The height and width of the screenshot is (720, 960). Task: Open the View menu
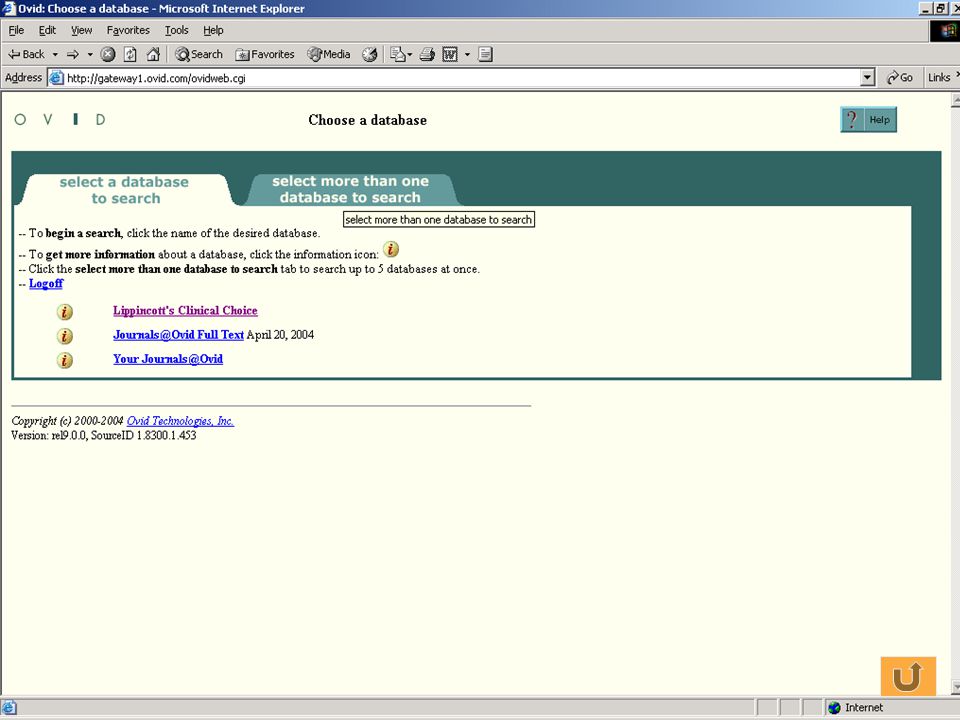pos(81,30)
